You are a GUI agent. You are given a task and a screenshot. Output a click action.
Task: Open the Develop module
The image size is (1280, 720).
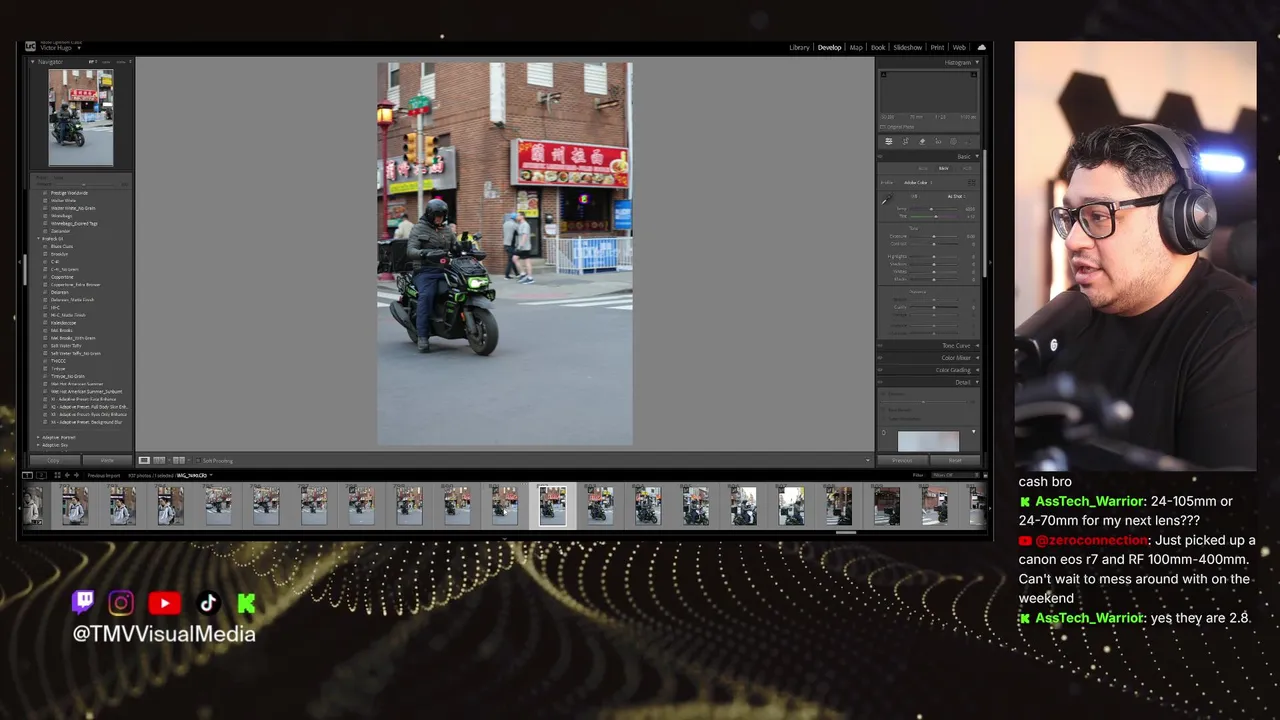(x=829, y=47)
